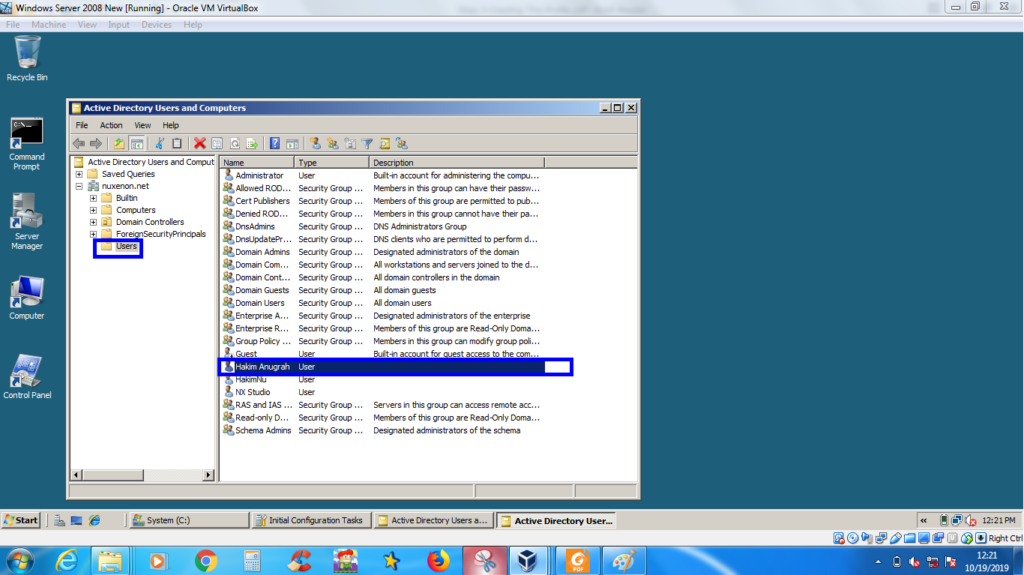Collapse the nuxenon.net domain node
The height and width of the screenshot is (575, 1024).
point(79,186)
